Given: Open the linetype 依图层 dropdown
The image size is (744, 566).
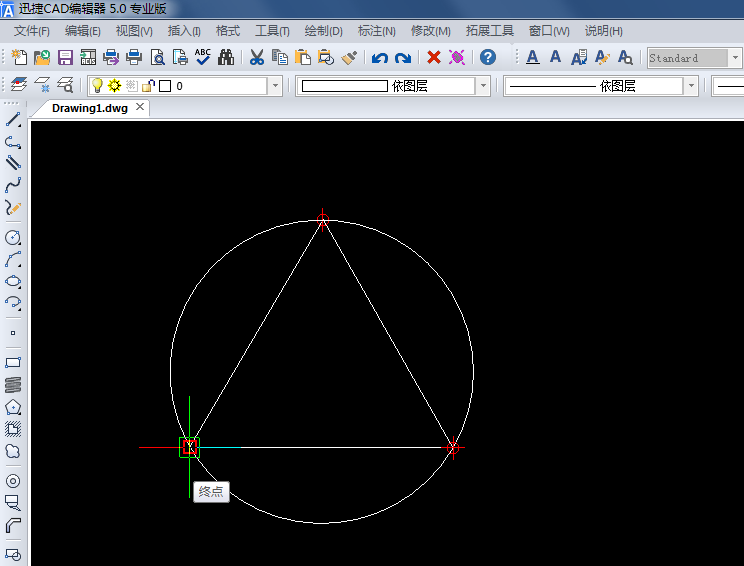Looking at the screenshot, I should pyautogui.click(x=690, y=86).
